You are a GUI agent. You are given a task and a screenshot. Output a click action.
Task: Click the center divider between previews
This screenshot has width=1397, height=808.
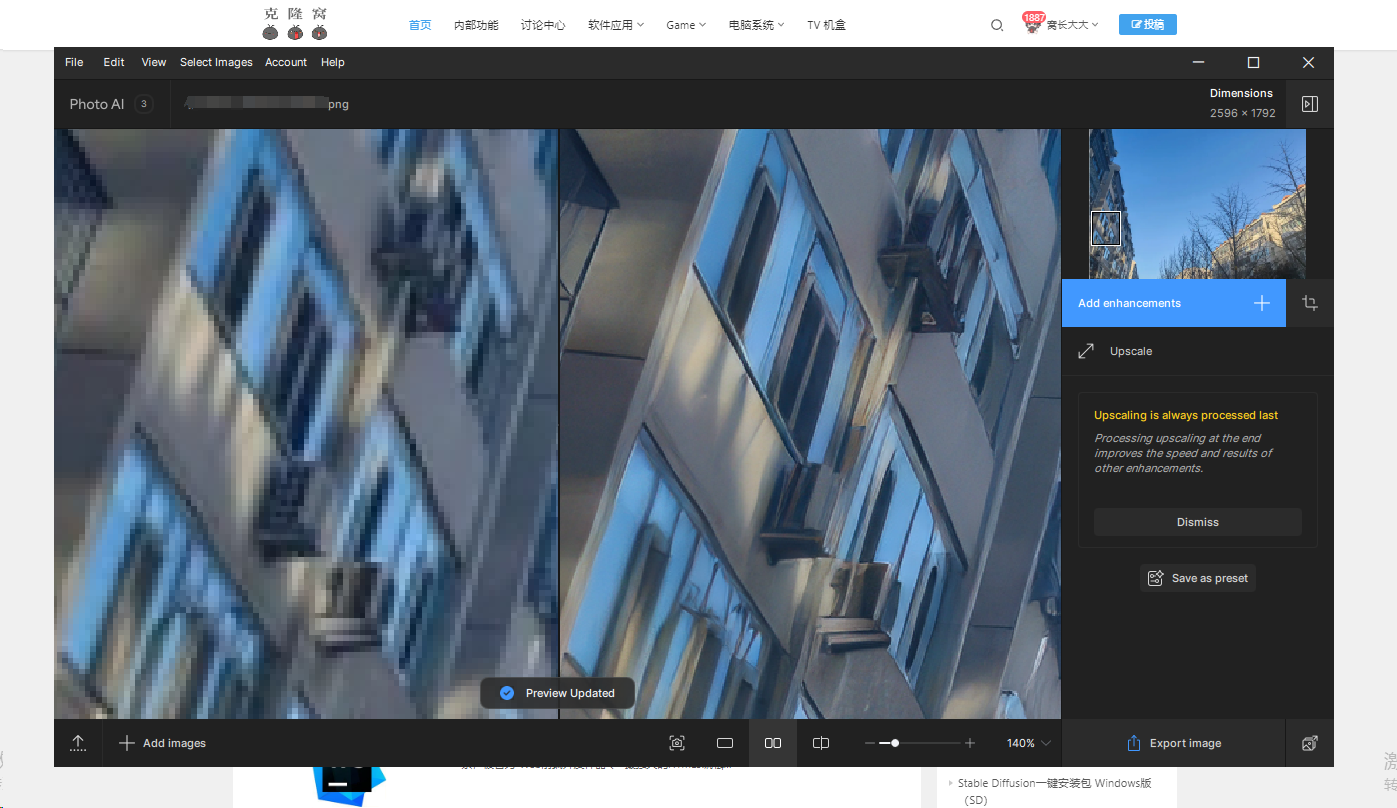point(559,424)
